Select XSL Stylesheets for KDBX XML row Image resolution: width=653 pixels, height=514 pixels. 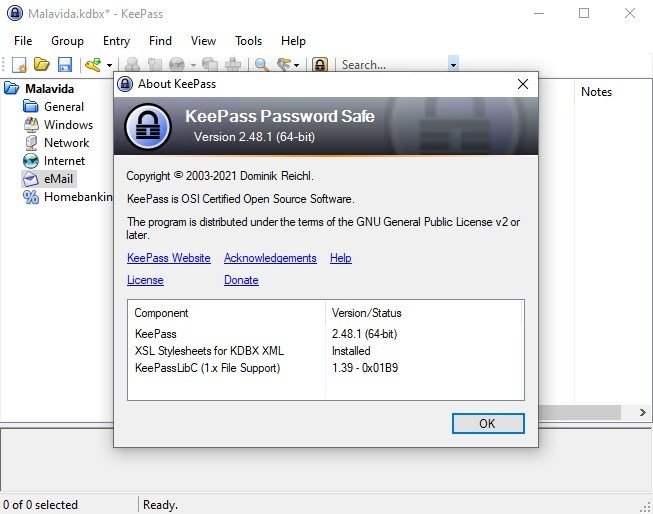[x=325, y=351]
